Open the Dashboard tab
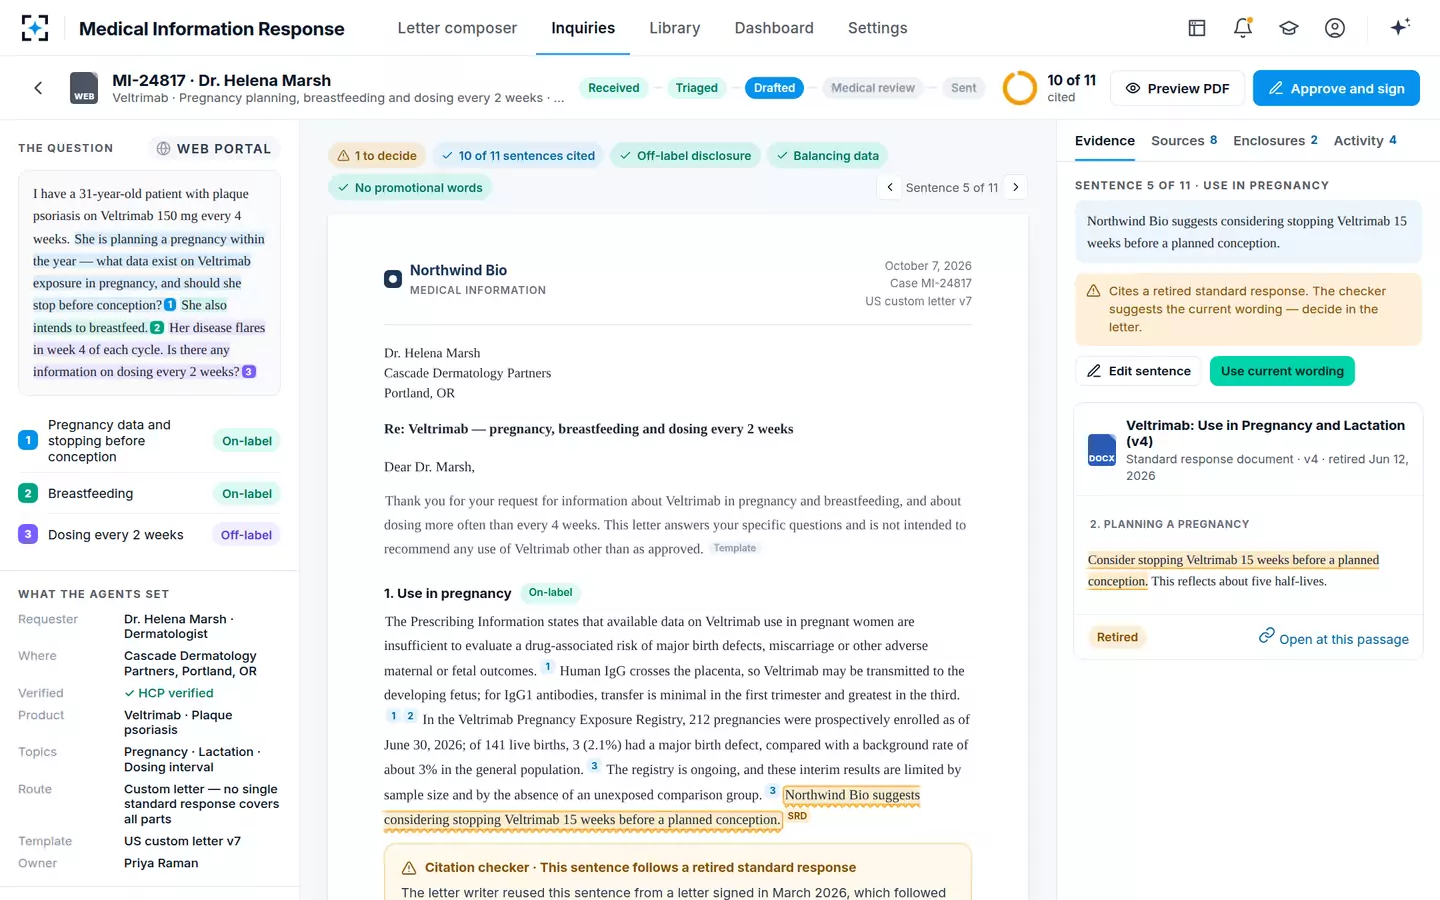Screen dimensions: 1440x900 tap(774, 28)
